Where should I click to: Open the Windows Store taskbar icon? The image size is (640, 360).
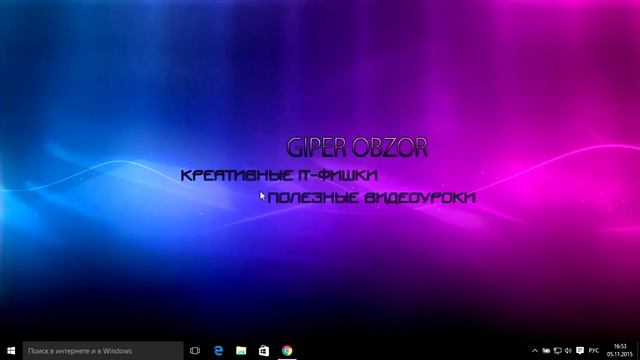(x=264, y=351)
